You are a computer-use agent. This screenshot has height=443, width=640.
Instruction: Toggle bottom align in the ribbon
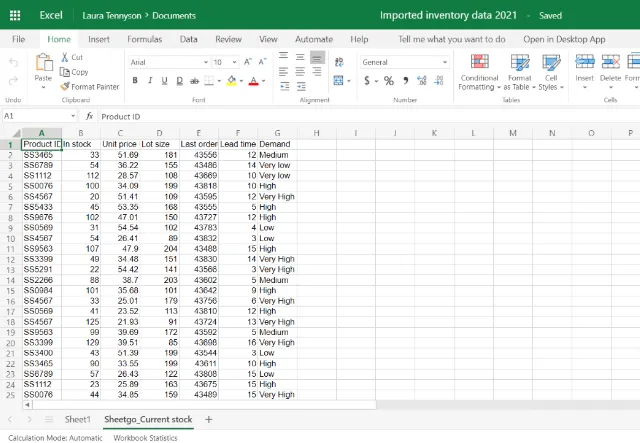tap(317, 58)
